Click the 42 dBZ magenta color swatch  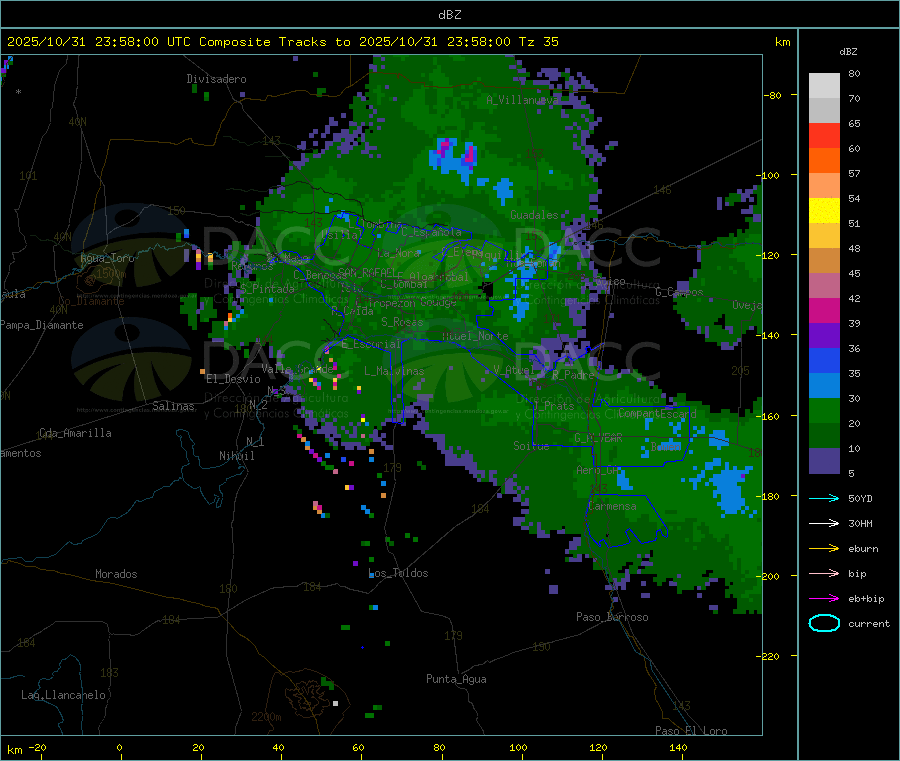(824, 310)
